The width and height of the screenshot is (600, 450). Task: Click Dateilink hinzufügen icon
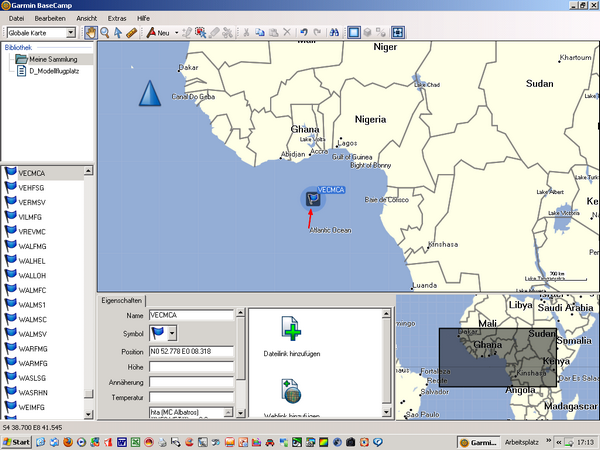tap(291, 328)
